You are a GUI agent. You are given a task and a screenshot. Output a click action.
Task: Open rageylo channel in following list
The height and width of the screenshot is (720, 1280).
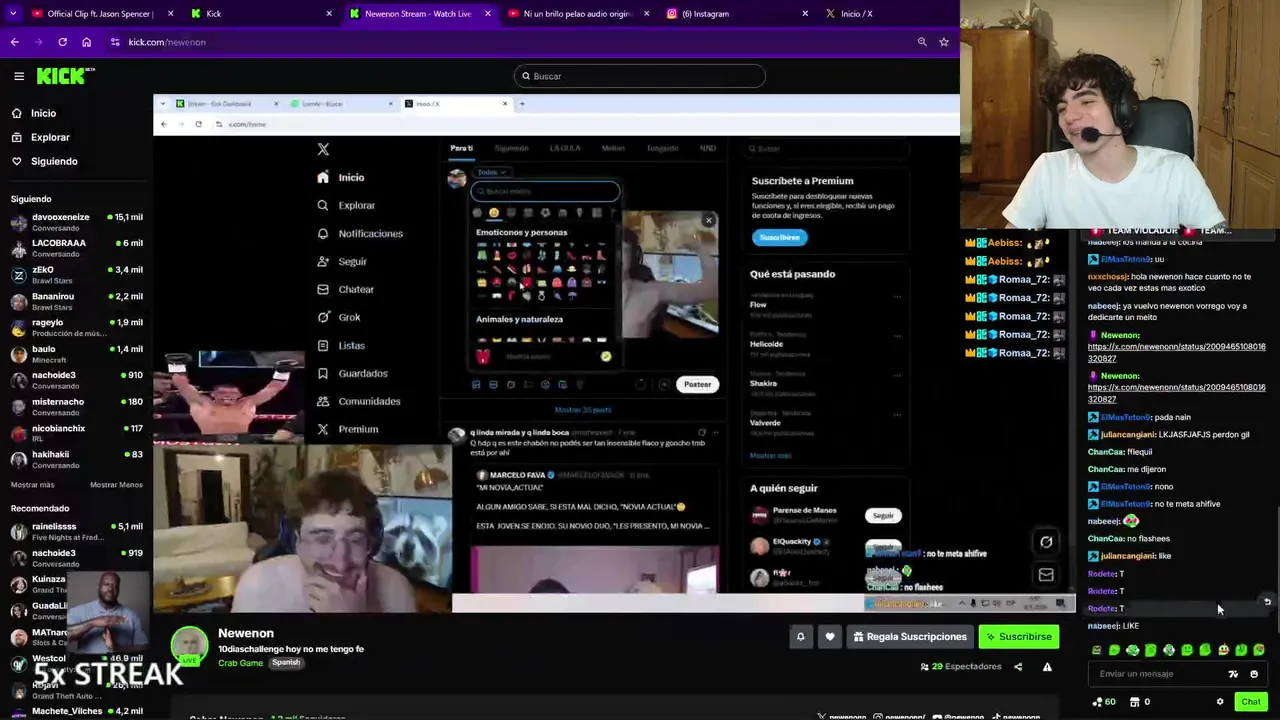tap(77, 327)
